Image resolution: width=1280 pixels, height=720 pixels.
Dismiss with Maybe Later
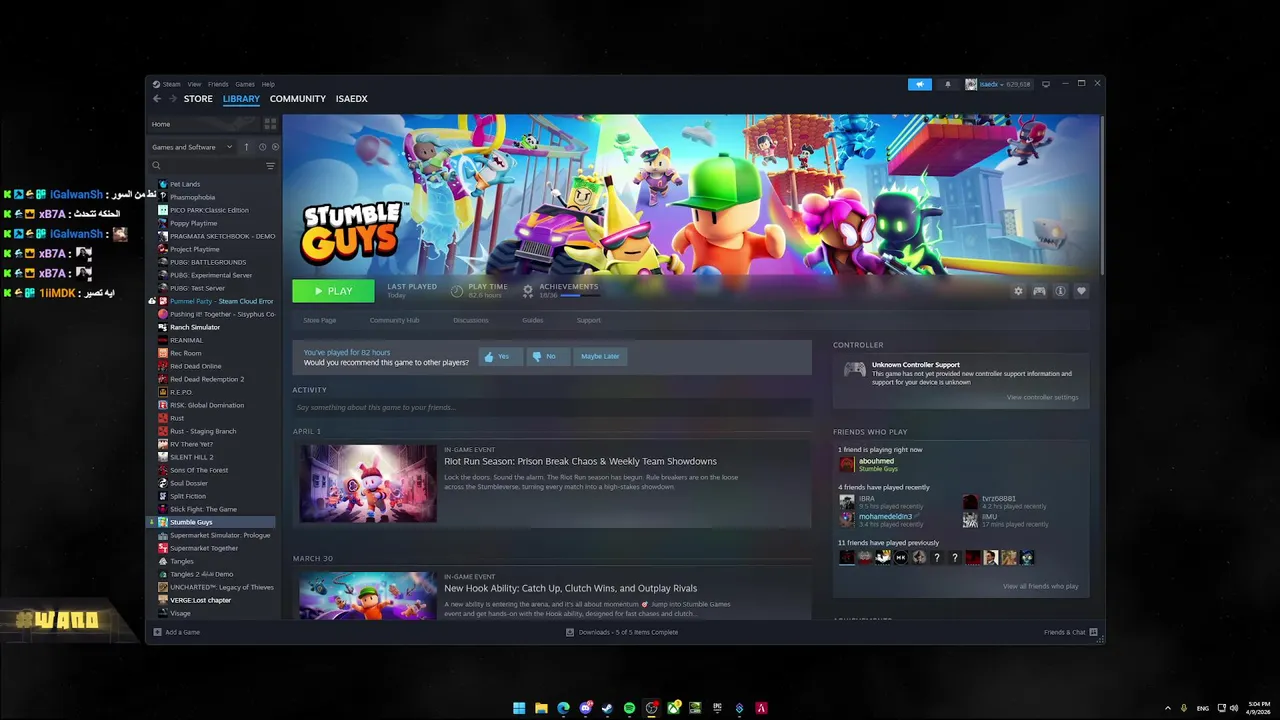point(600,356)
